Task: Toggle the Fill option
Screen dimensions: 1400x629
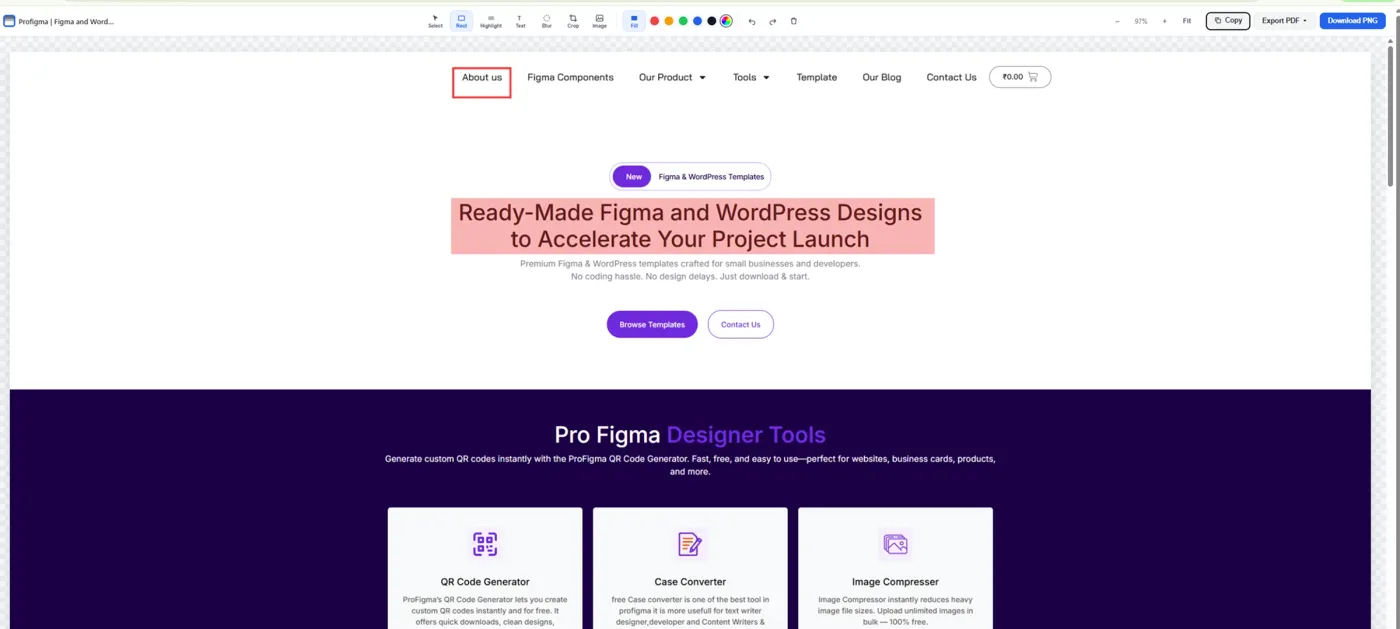Action: pos(634,20)
